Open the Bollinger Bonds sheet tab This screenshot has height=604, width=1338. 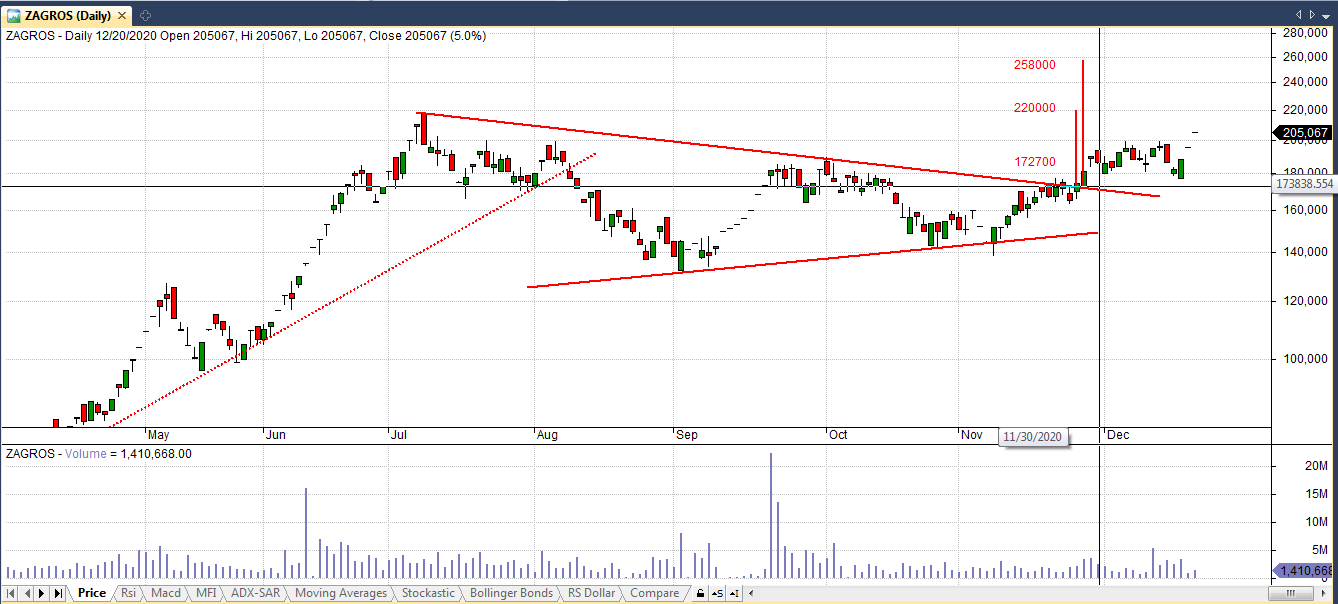(x=510, y=593)
